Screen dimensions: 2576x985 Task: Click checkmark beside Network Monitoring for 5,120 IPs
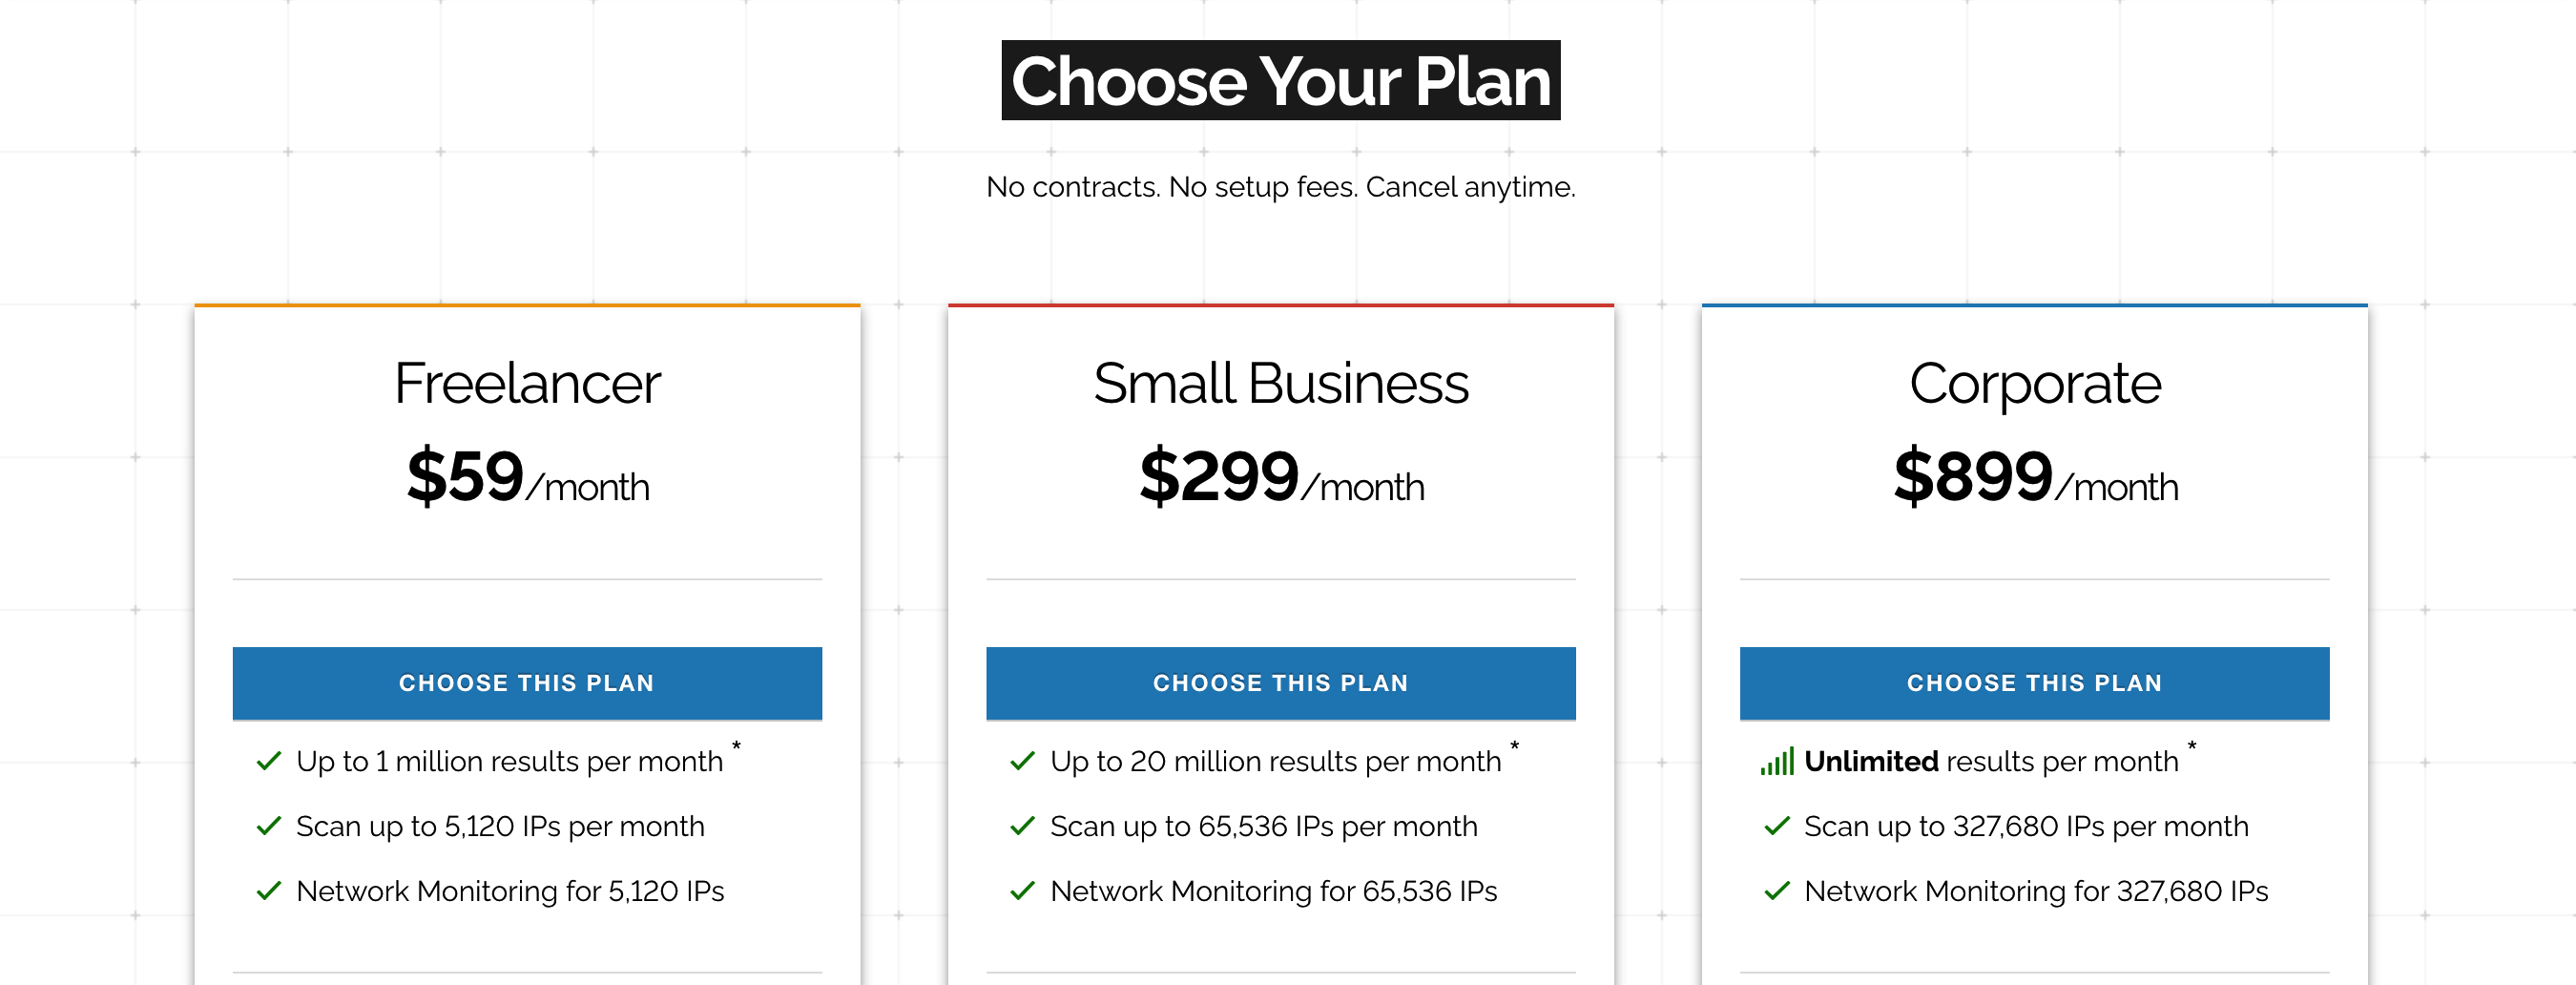point(269,891)
